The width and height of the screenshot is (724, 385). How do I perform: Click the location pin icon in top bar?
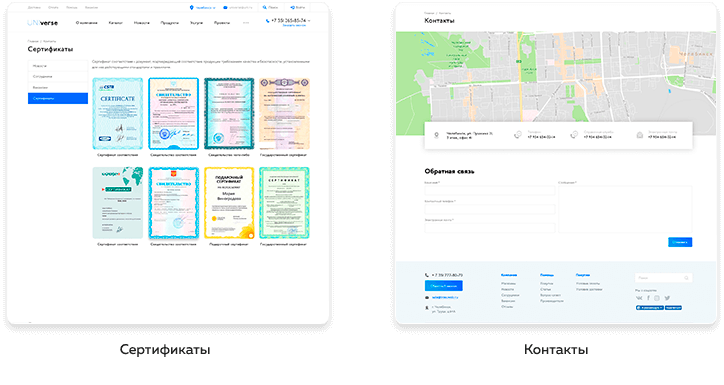192,7
